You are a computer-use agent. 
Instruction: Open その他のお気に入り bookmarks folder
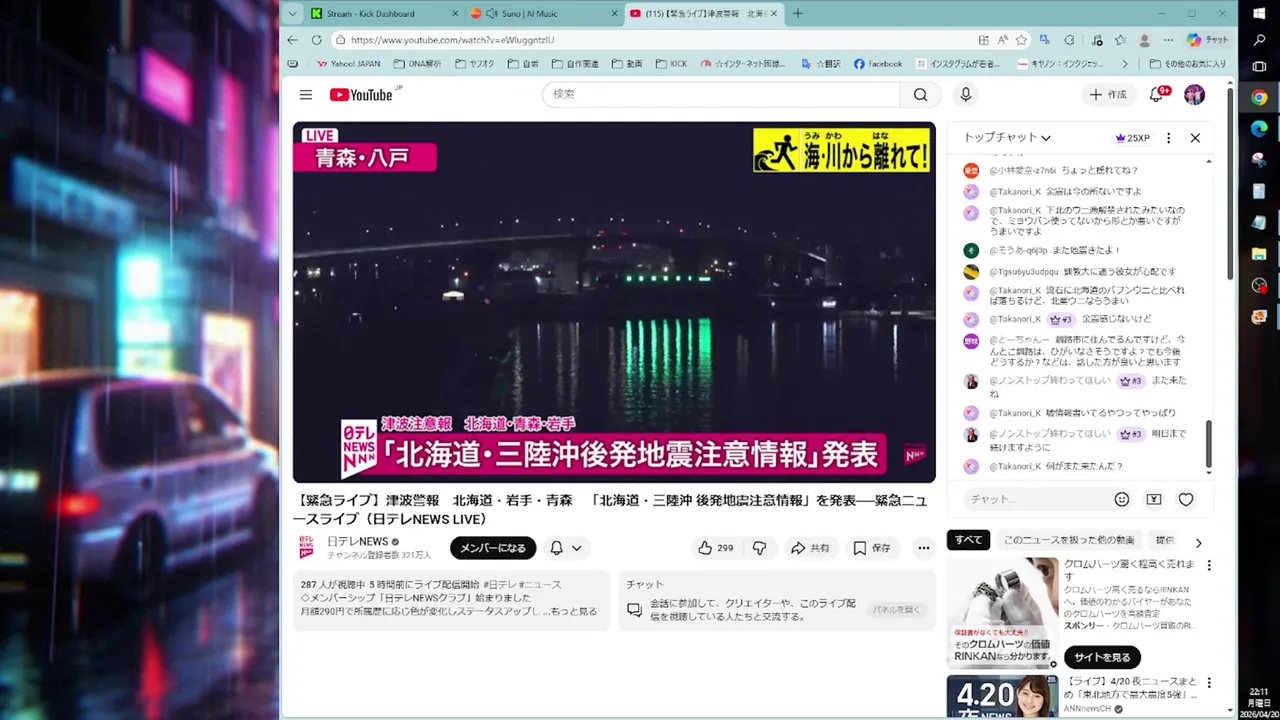pos(1187,64)
